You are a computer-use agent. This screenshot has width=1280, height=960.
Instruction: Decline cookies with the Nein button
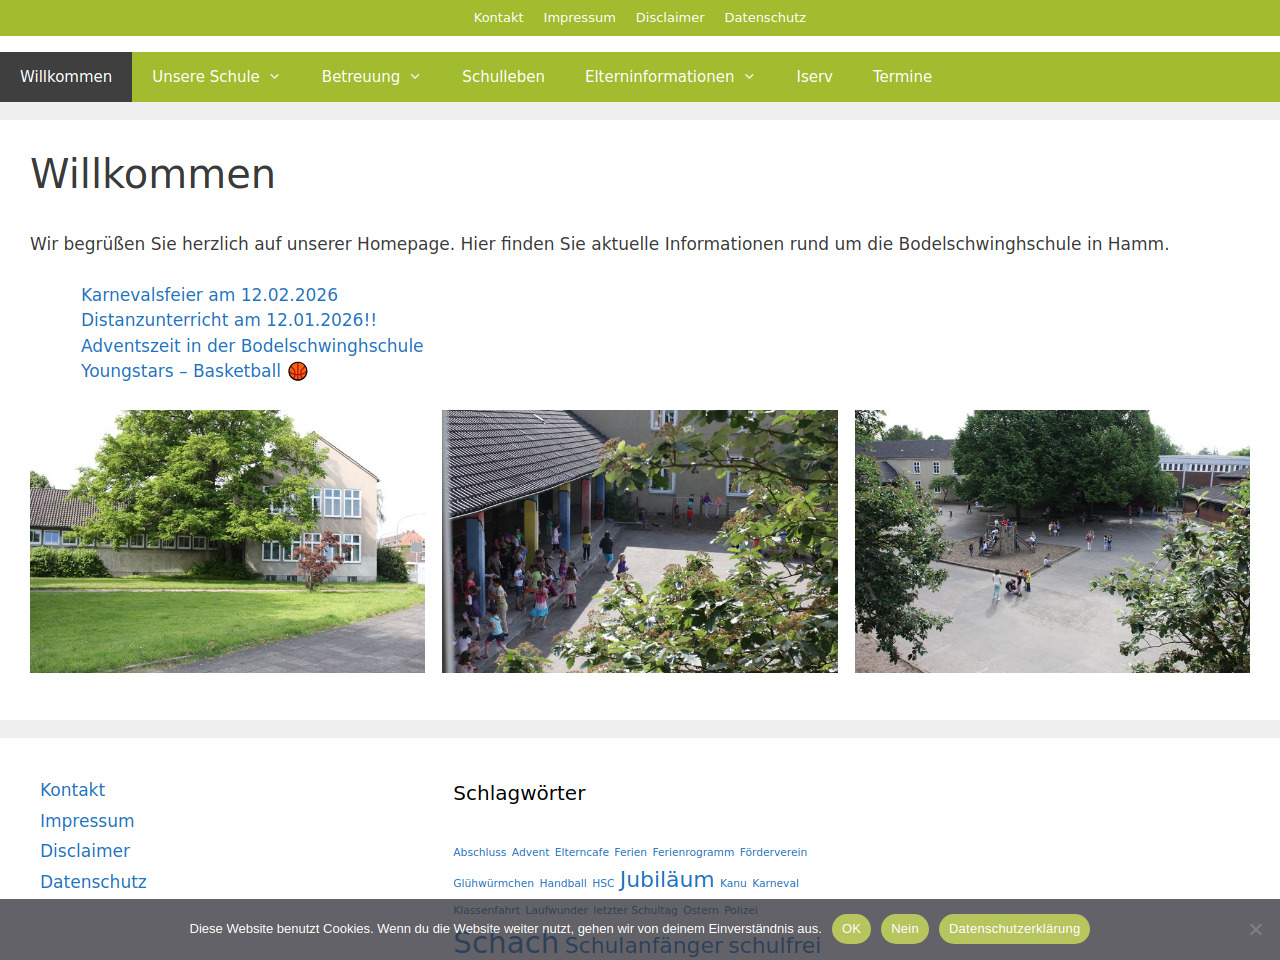[904, 929]
